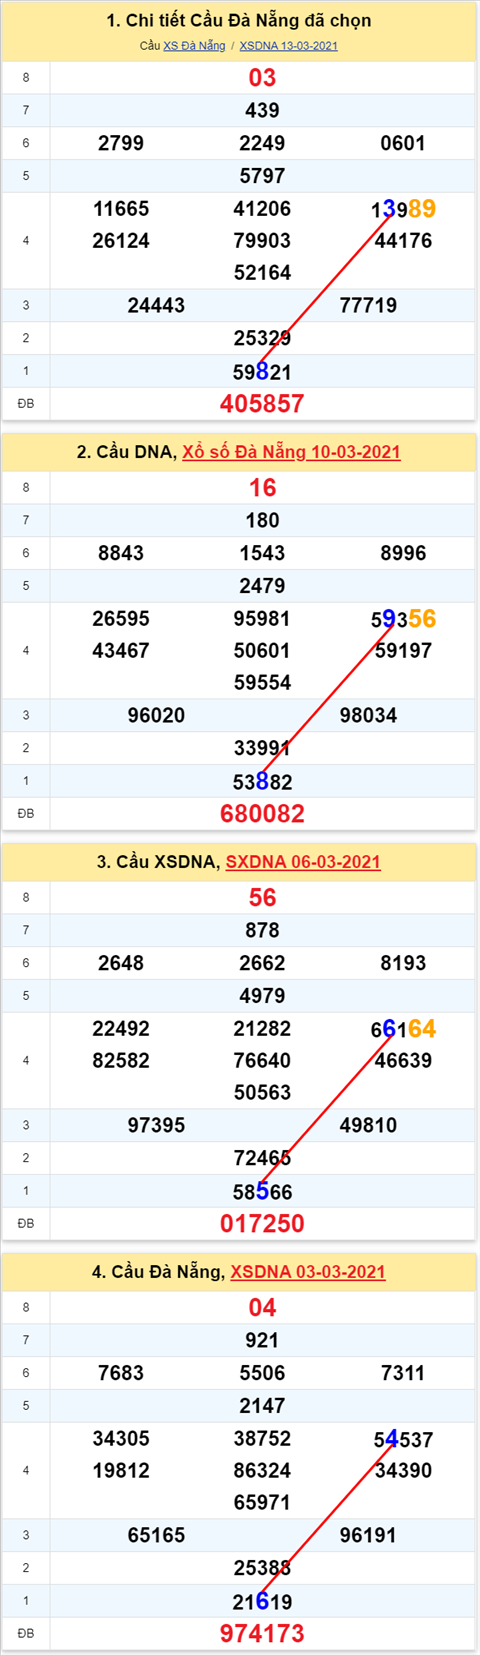Select eighth prize number 16
This screenshot has height=1655, width=480.
pos(262,488)
